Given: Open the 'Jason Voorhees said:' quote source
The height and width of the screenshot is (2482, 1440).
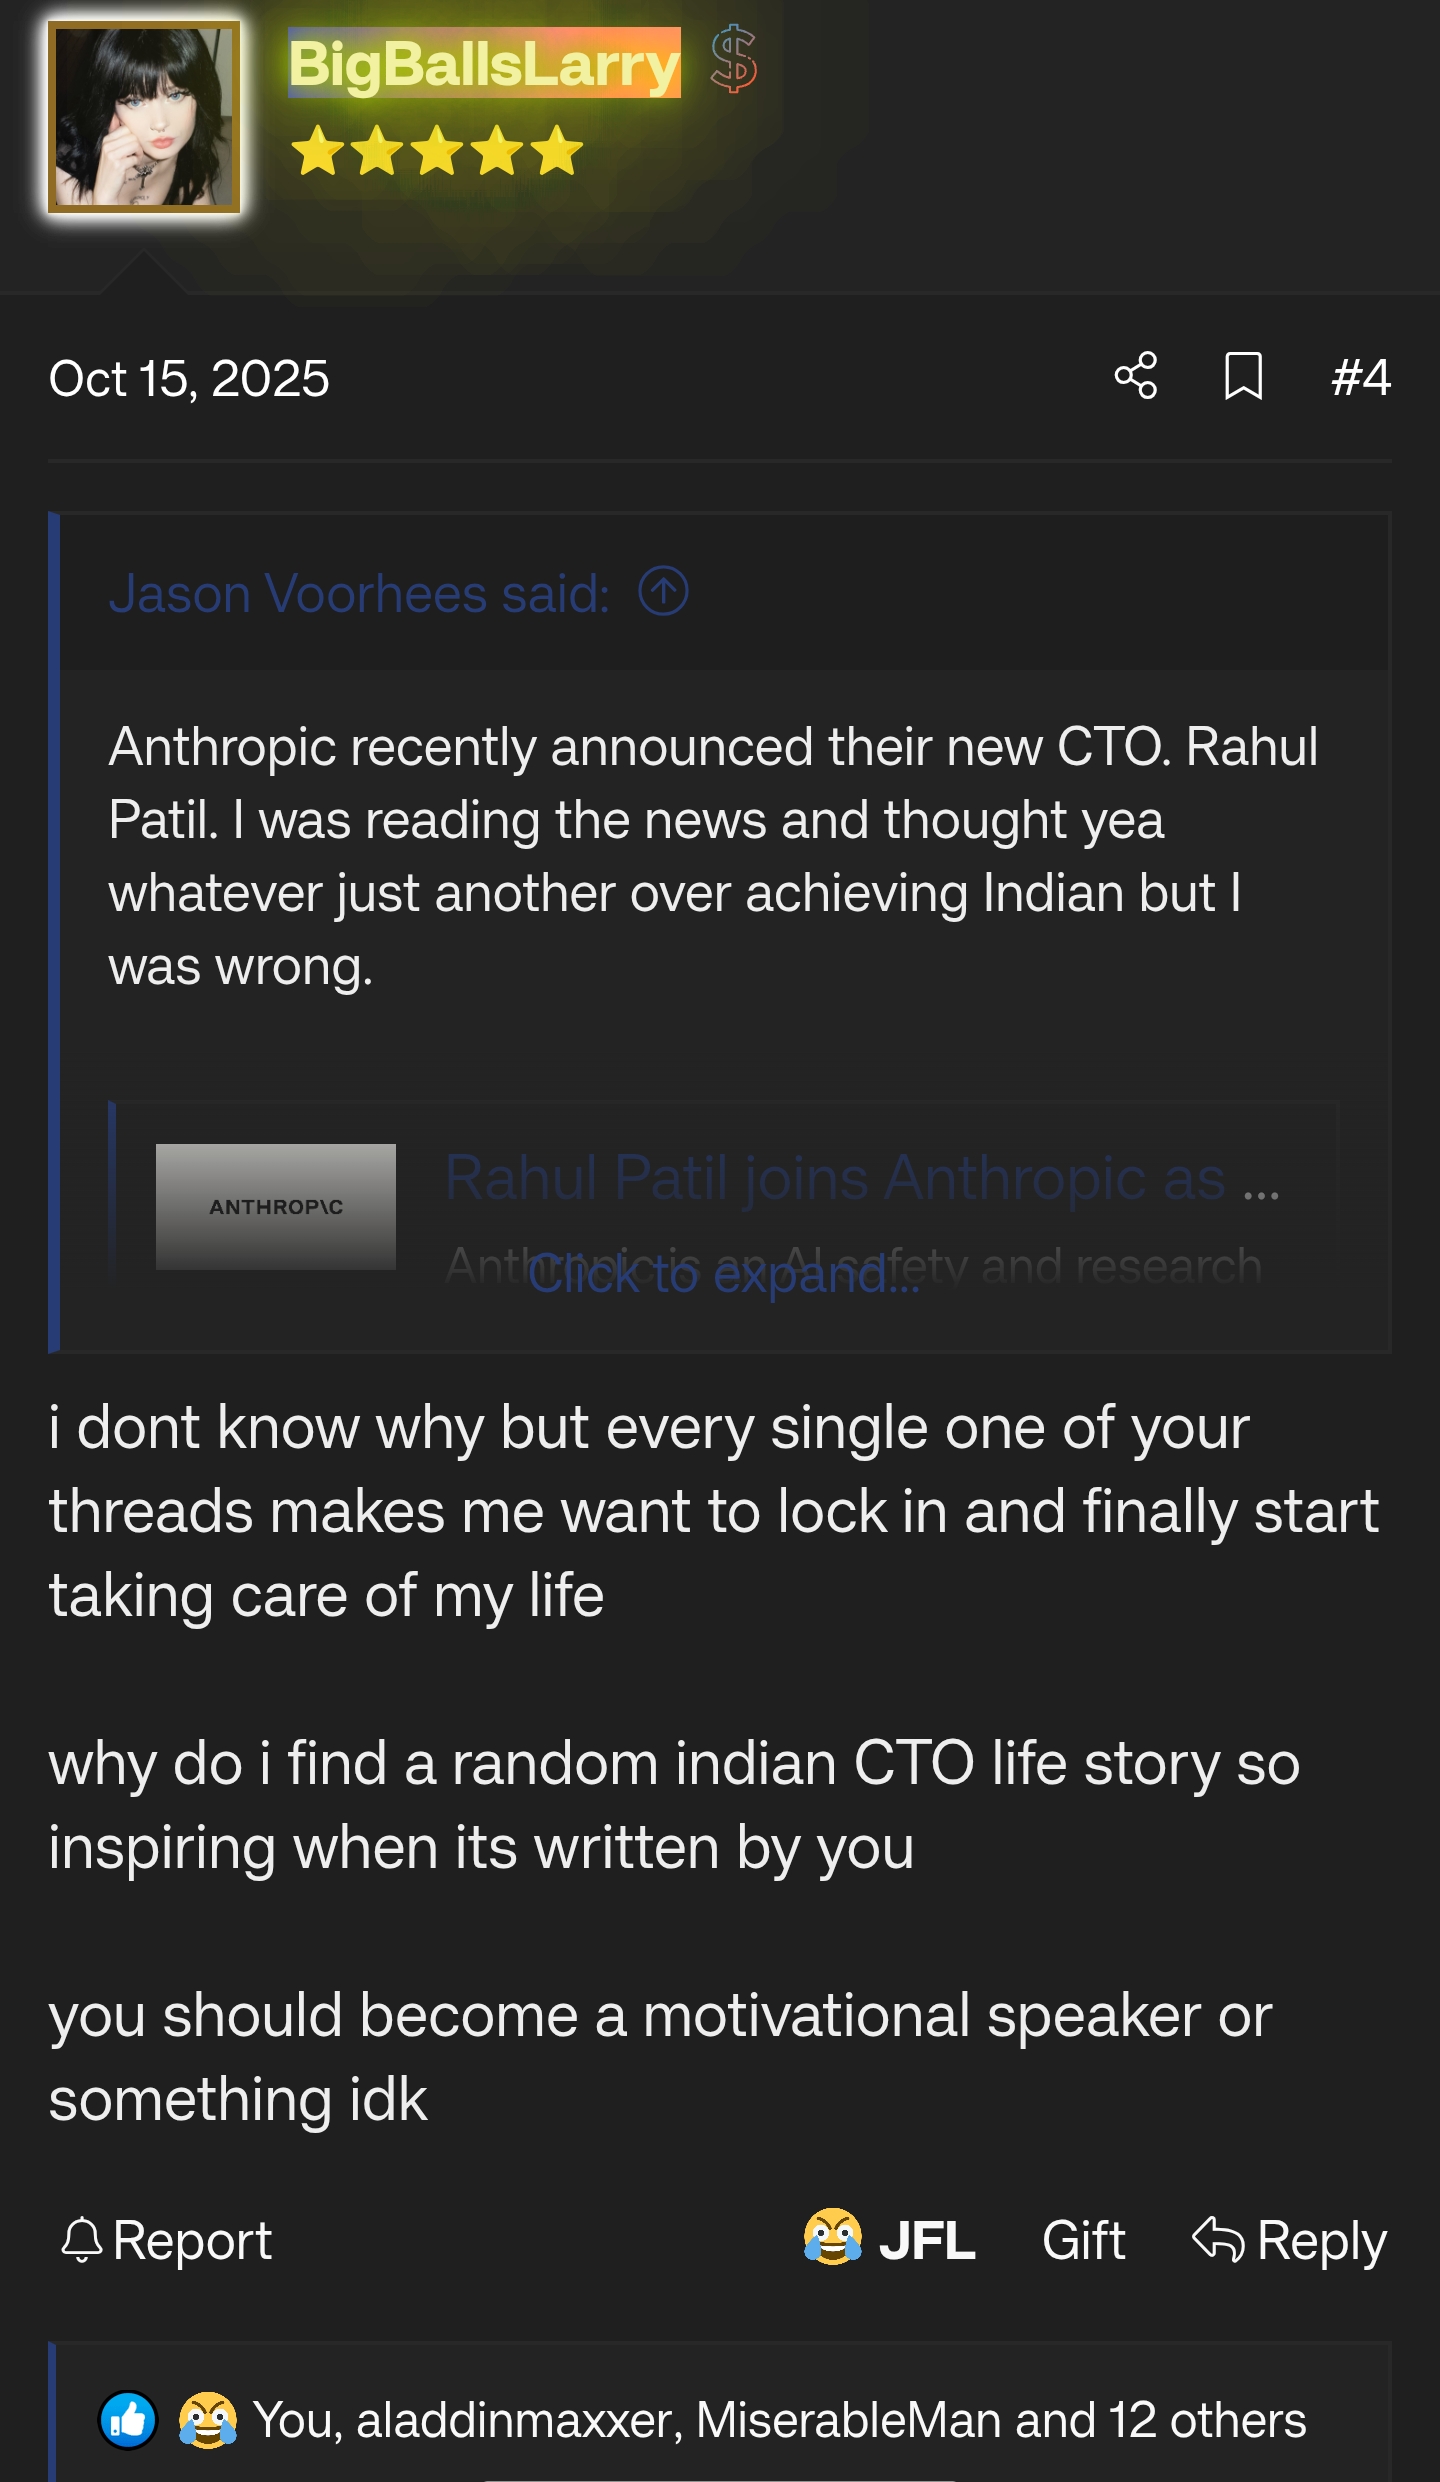Looking at the screenshot, I should [359, 593].
